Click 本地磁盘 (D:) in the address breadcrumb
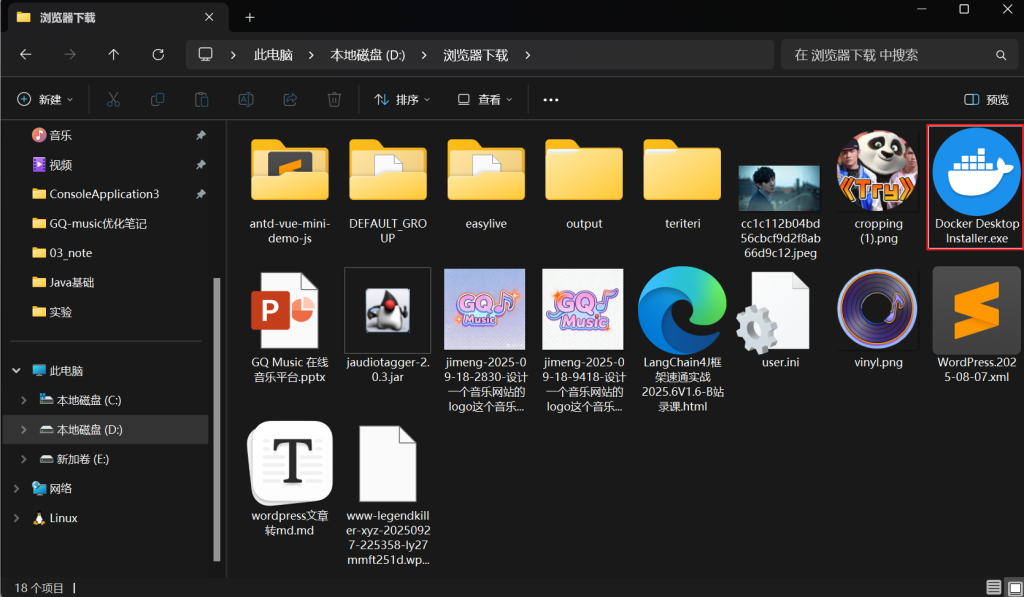Screen dimensions: 1024x597 [367, 55]
